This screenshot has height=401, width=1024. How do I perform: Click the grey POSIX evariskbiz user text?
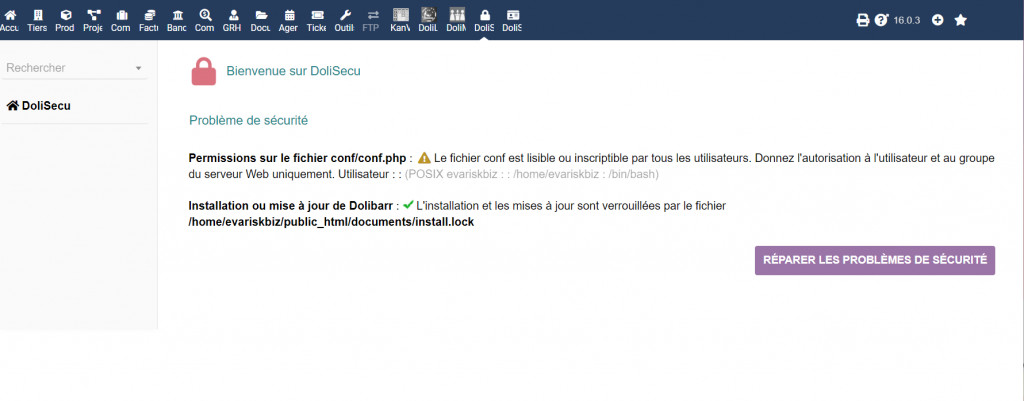pyautogui.click(x=532, y=174)
